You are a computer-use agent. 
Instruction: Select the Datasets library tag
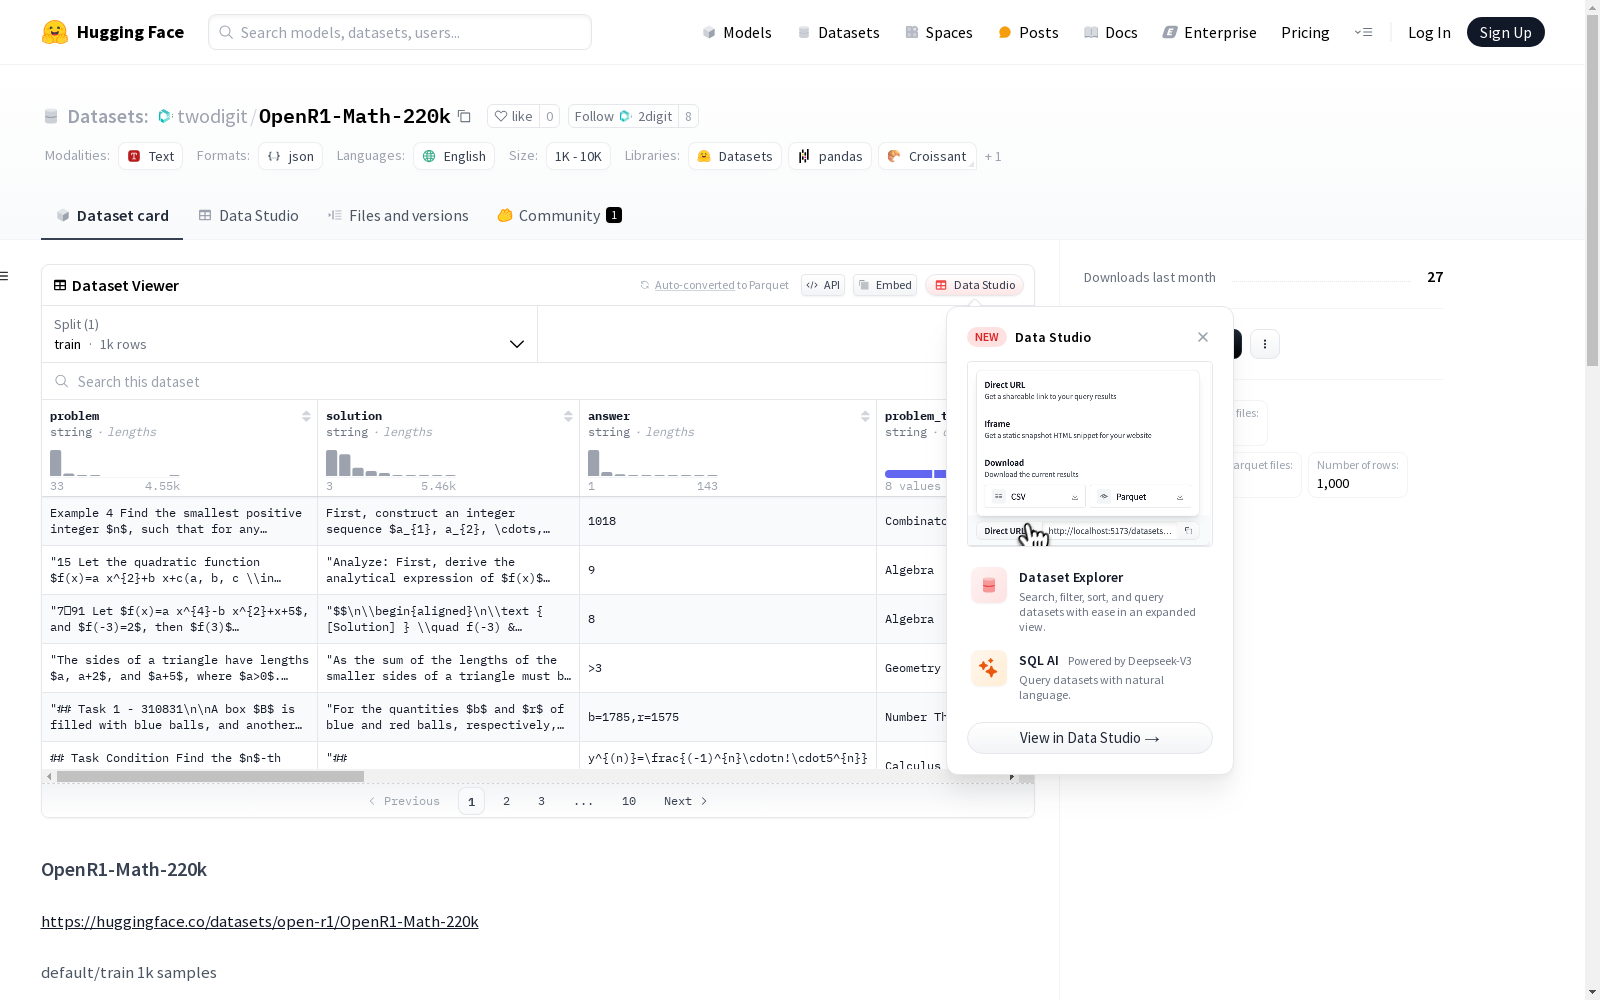tap(735, 156)
